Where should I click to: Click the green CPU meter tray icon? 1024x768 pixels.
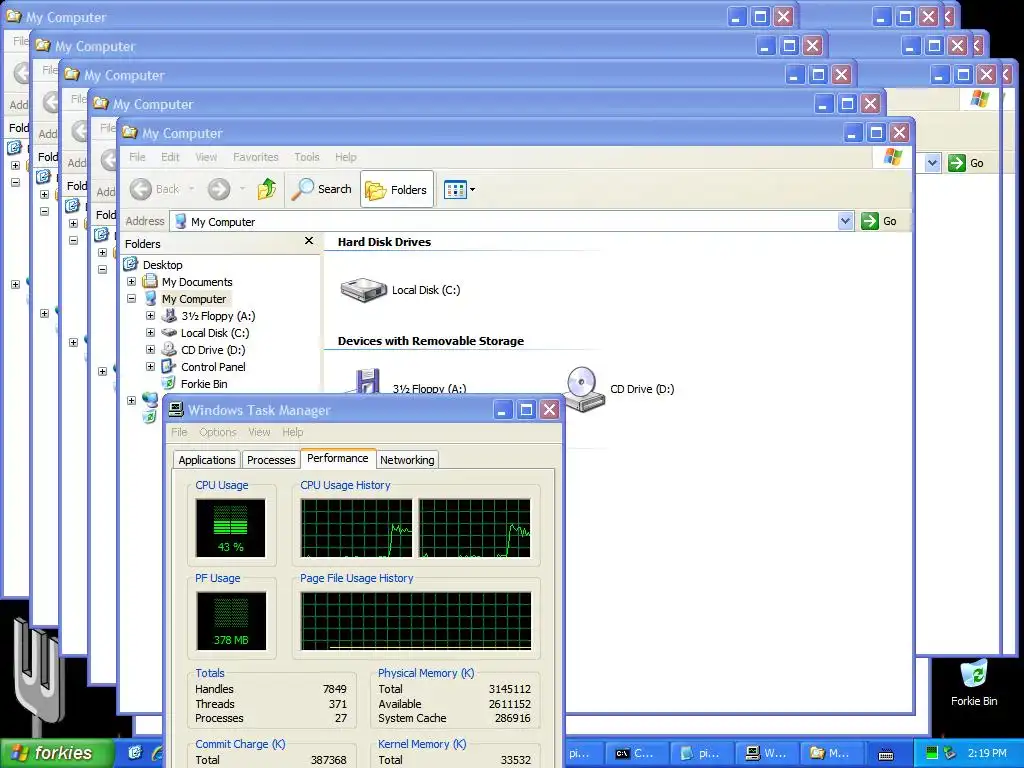tap(932, 753)
